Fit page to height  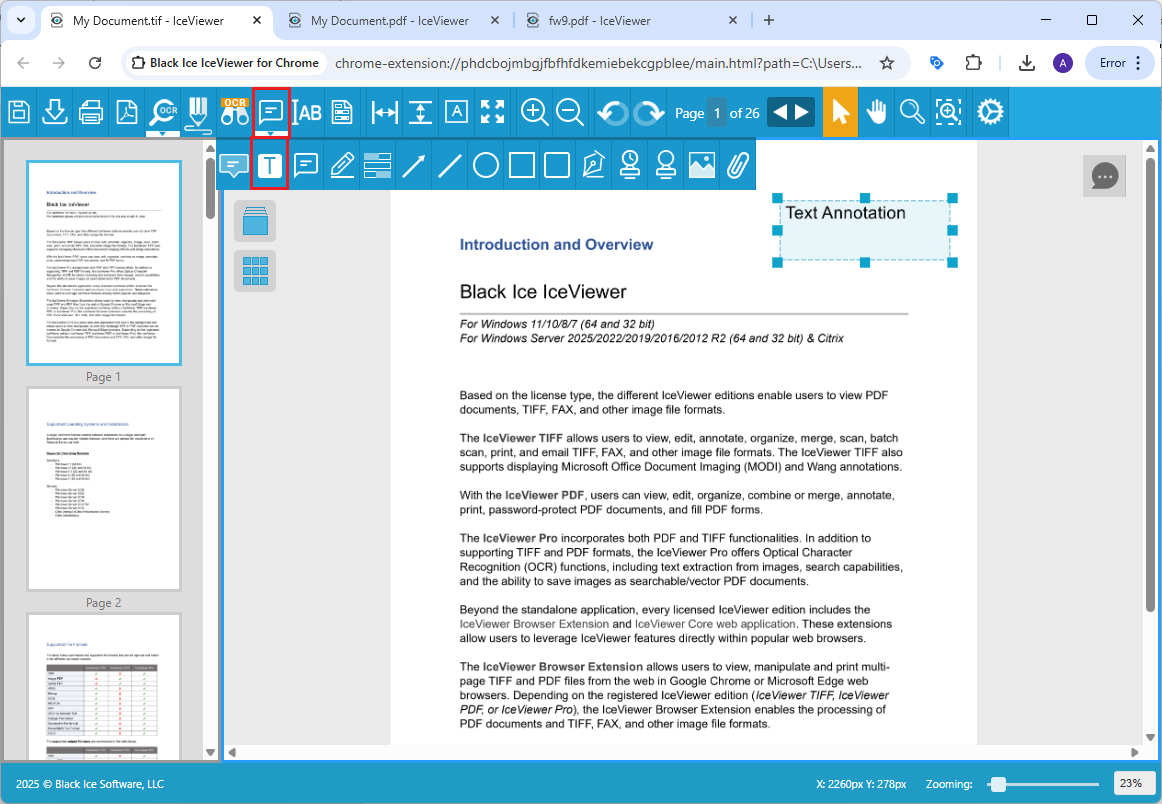pos(420,113)
